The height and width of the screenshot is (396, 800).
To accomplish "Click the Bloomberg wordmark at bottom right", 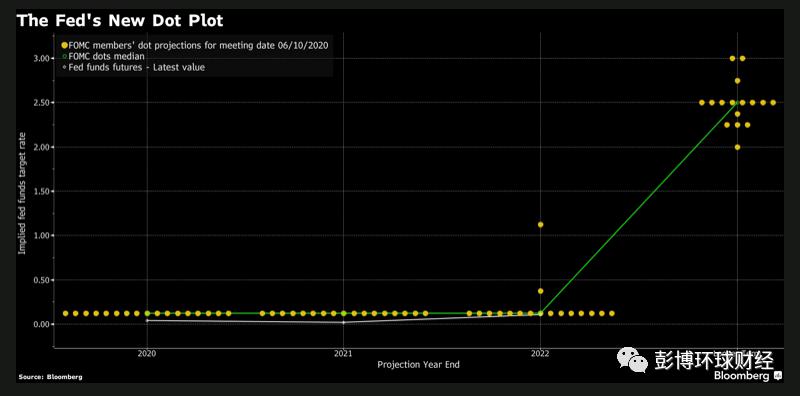I will click(x=741, y=376).
